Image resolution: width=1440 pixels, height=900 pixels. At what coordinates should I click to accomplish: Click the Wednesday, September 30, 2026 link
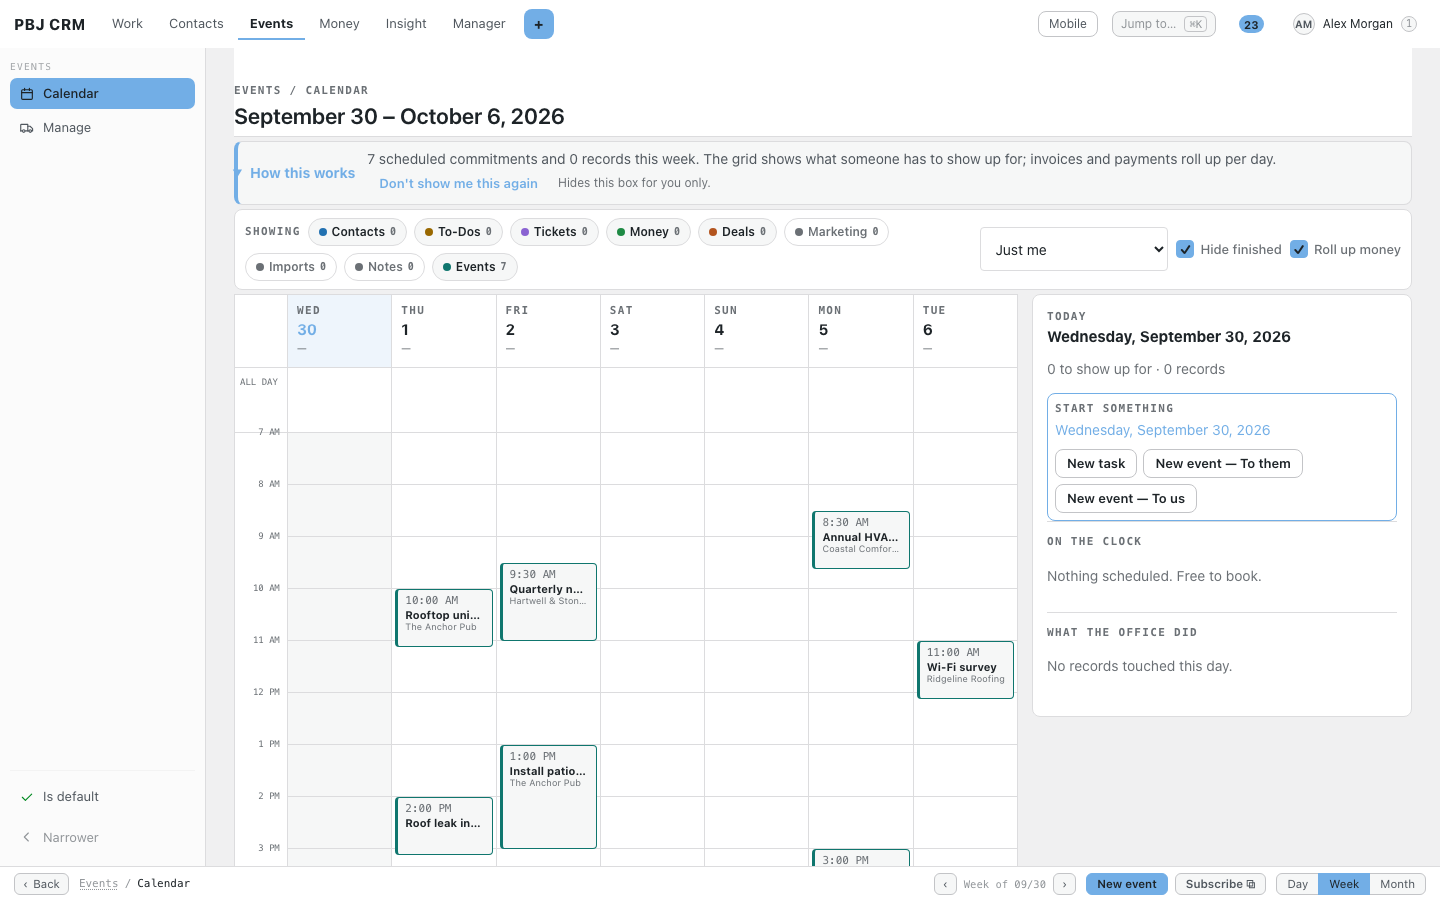[1162, 430]
